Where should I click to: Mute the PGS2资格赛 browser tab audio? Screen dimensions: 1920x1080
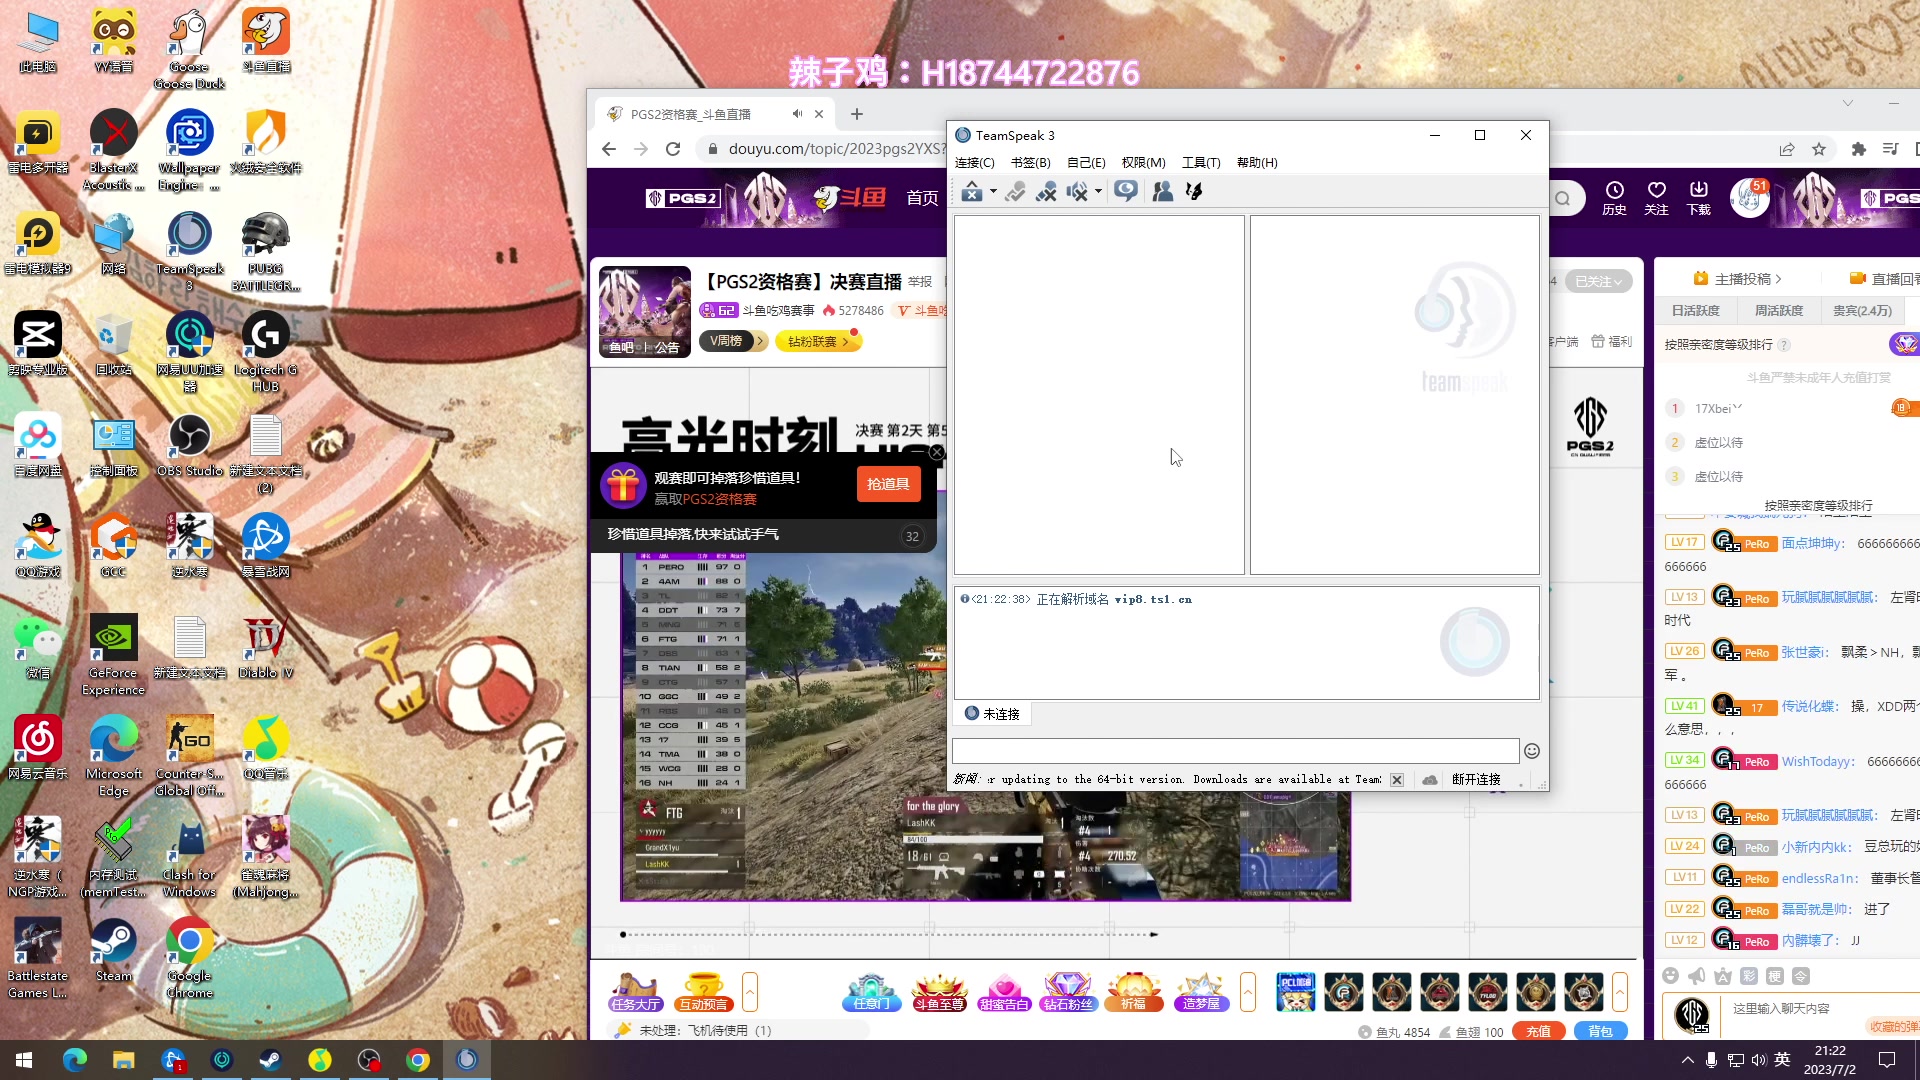pos(797,114)
